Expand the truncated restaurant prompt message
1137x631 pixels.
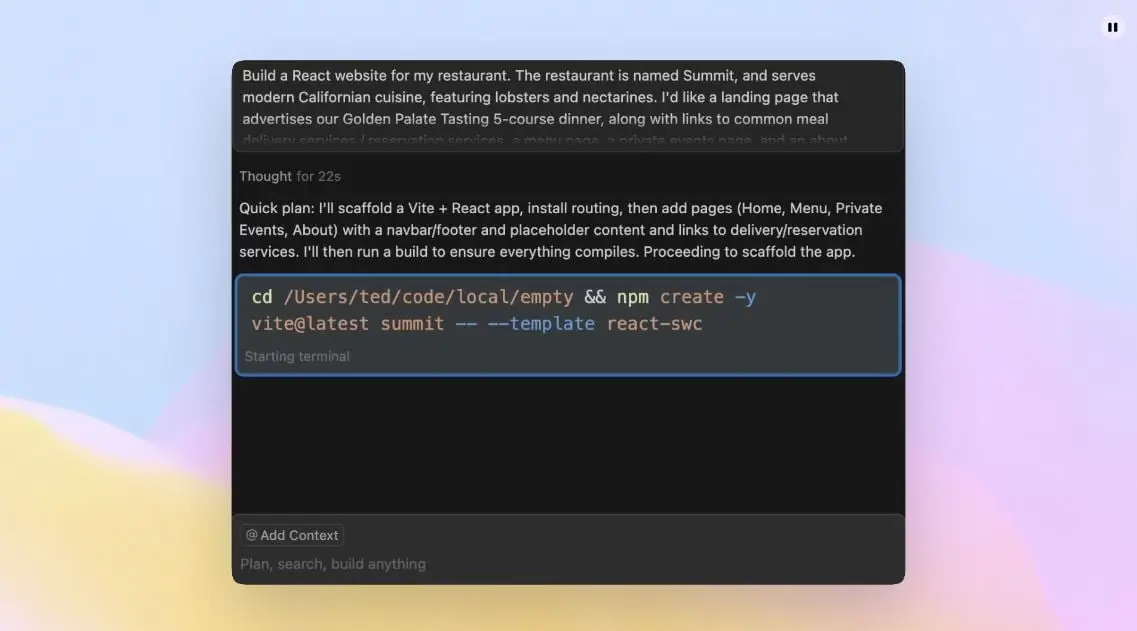568,98
